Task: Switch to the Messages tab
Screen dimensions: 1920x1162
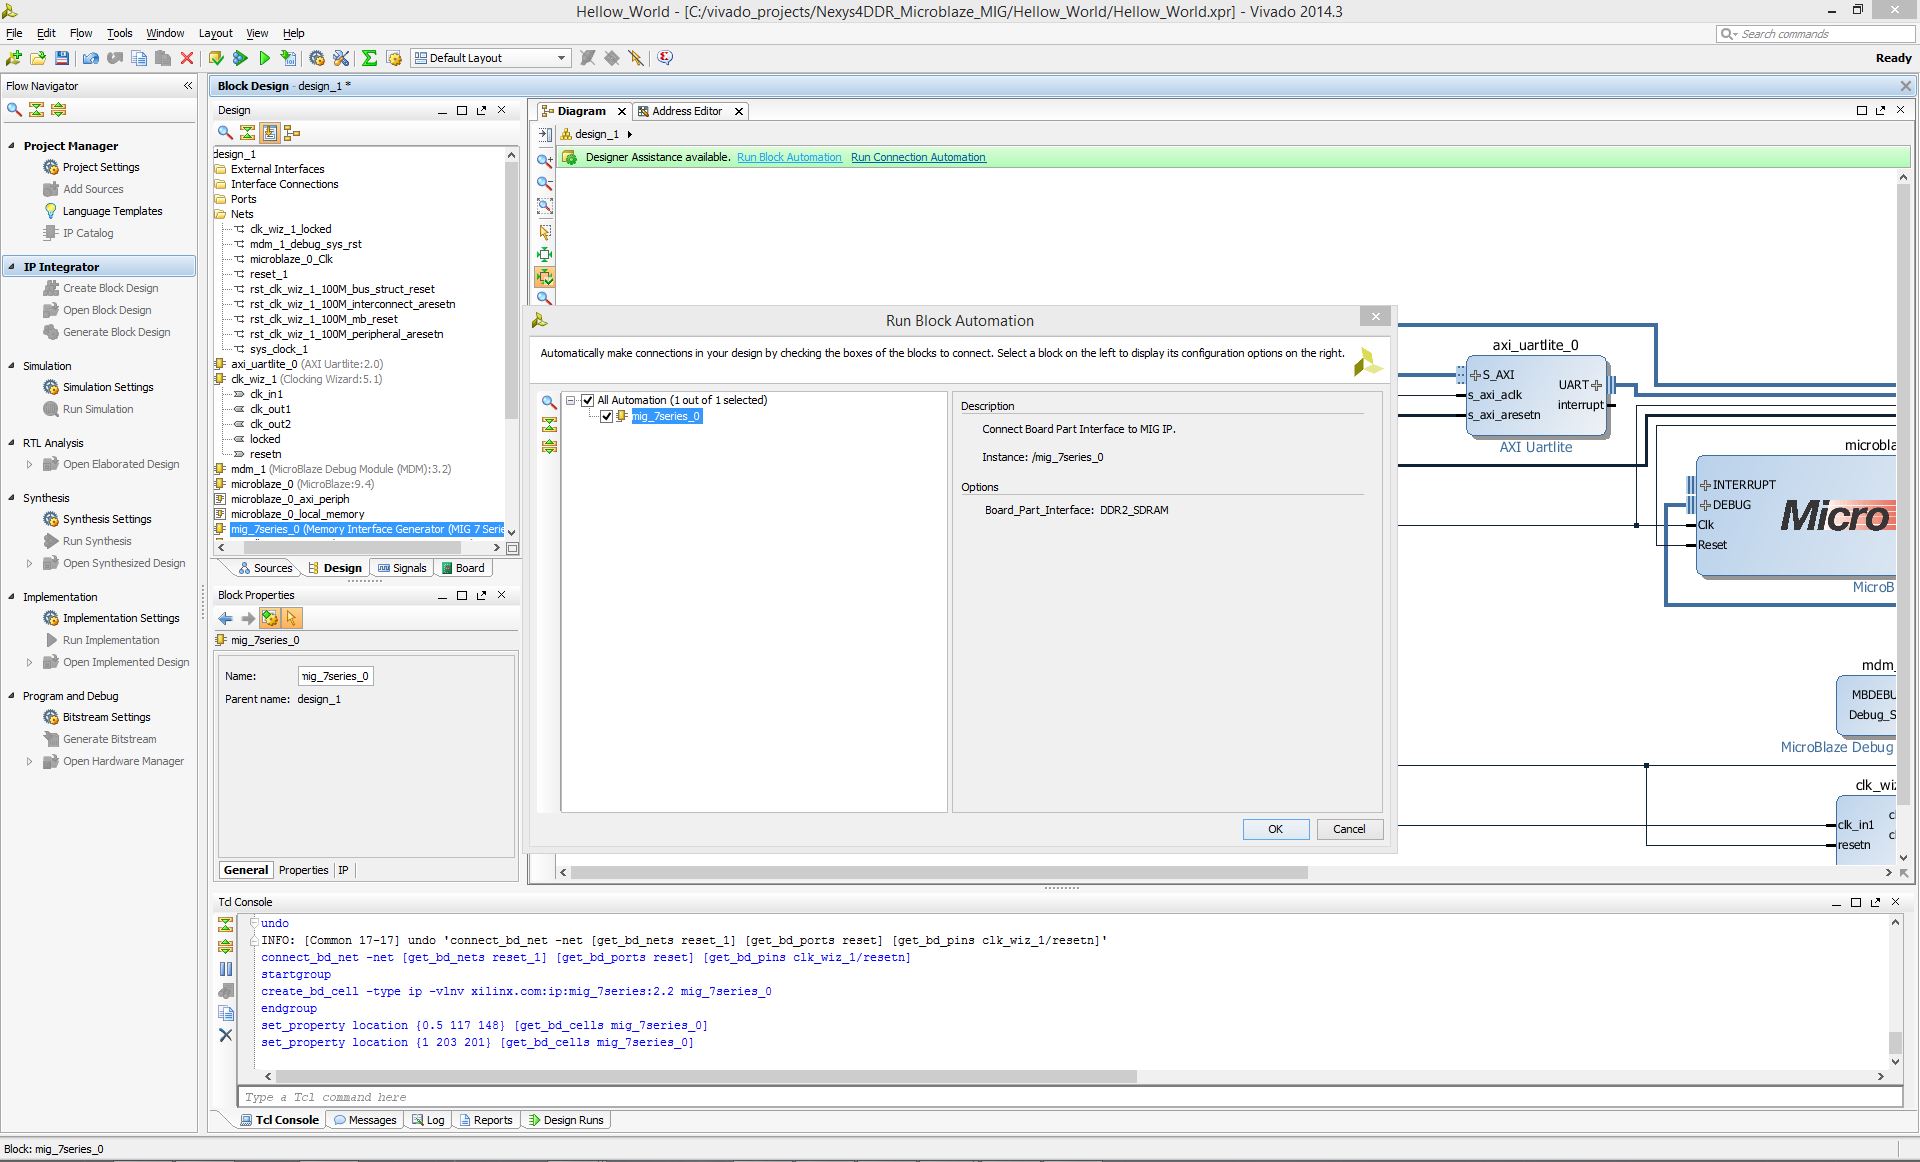Action: click(365, 1120)
